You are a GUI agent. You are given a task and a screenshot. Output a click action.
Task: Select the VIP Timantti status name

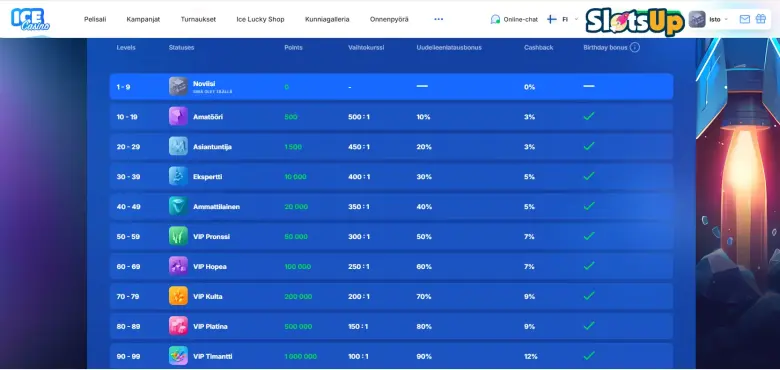point(212,357)
